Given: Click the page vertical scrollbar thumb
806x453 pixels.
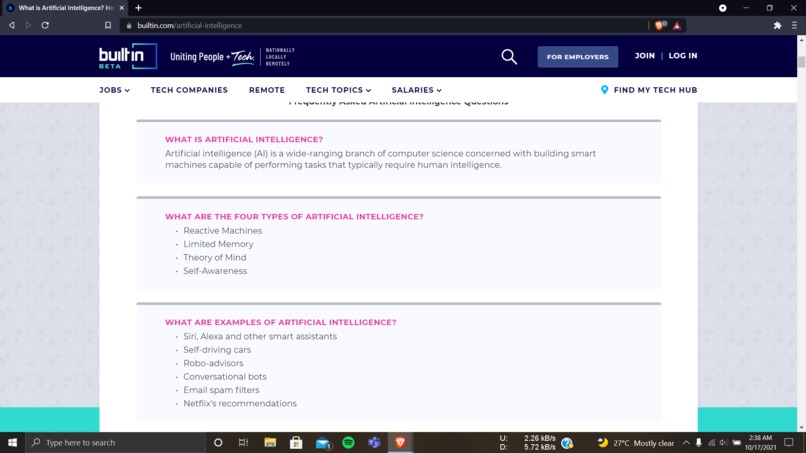Looking at the screenshot, I should click(x=801, y=62).
